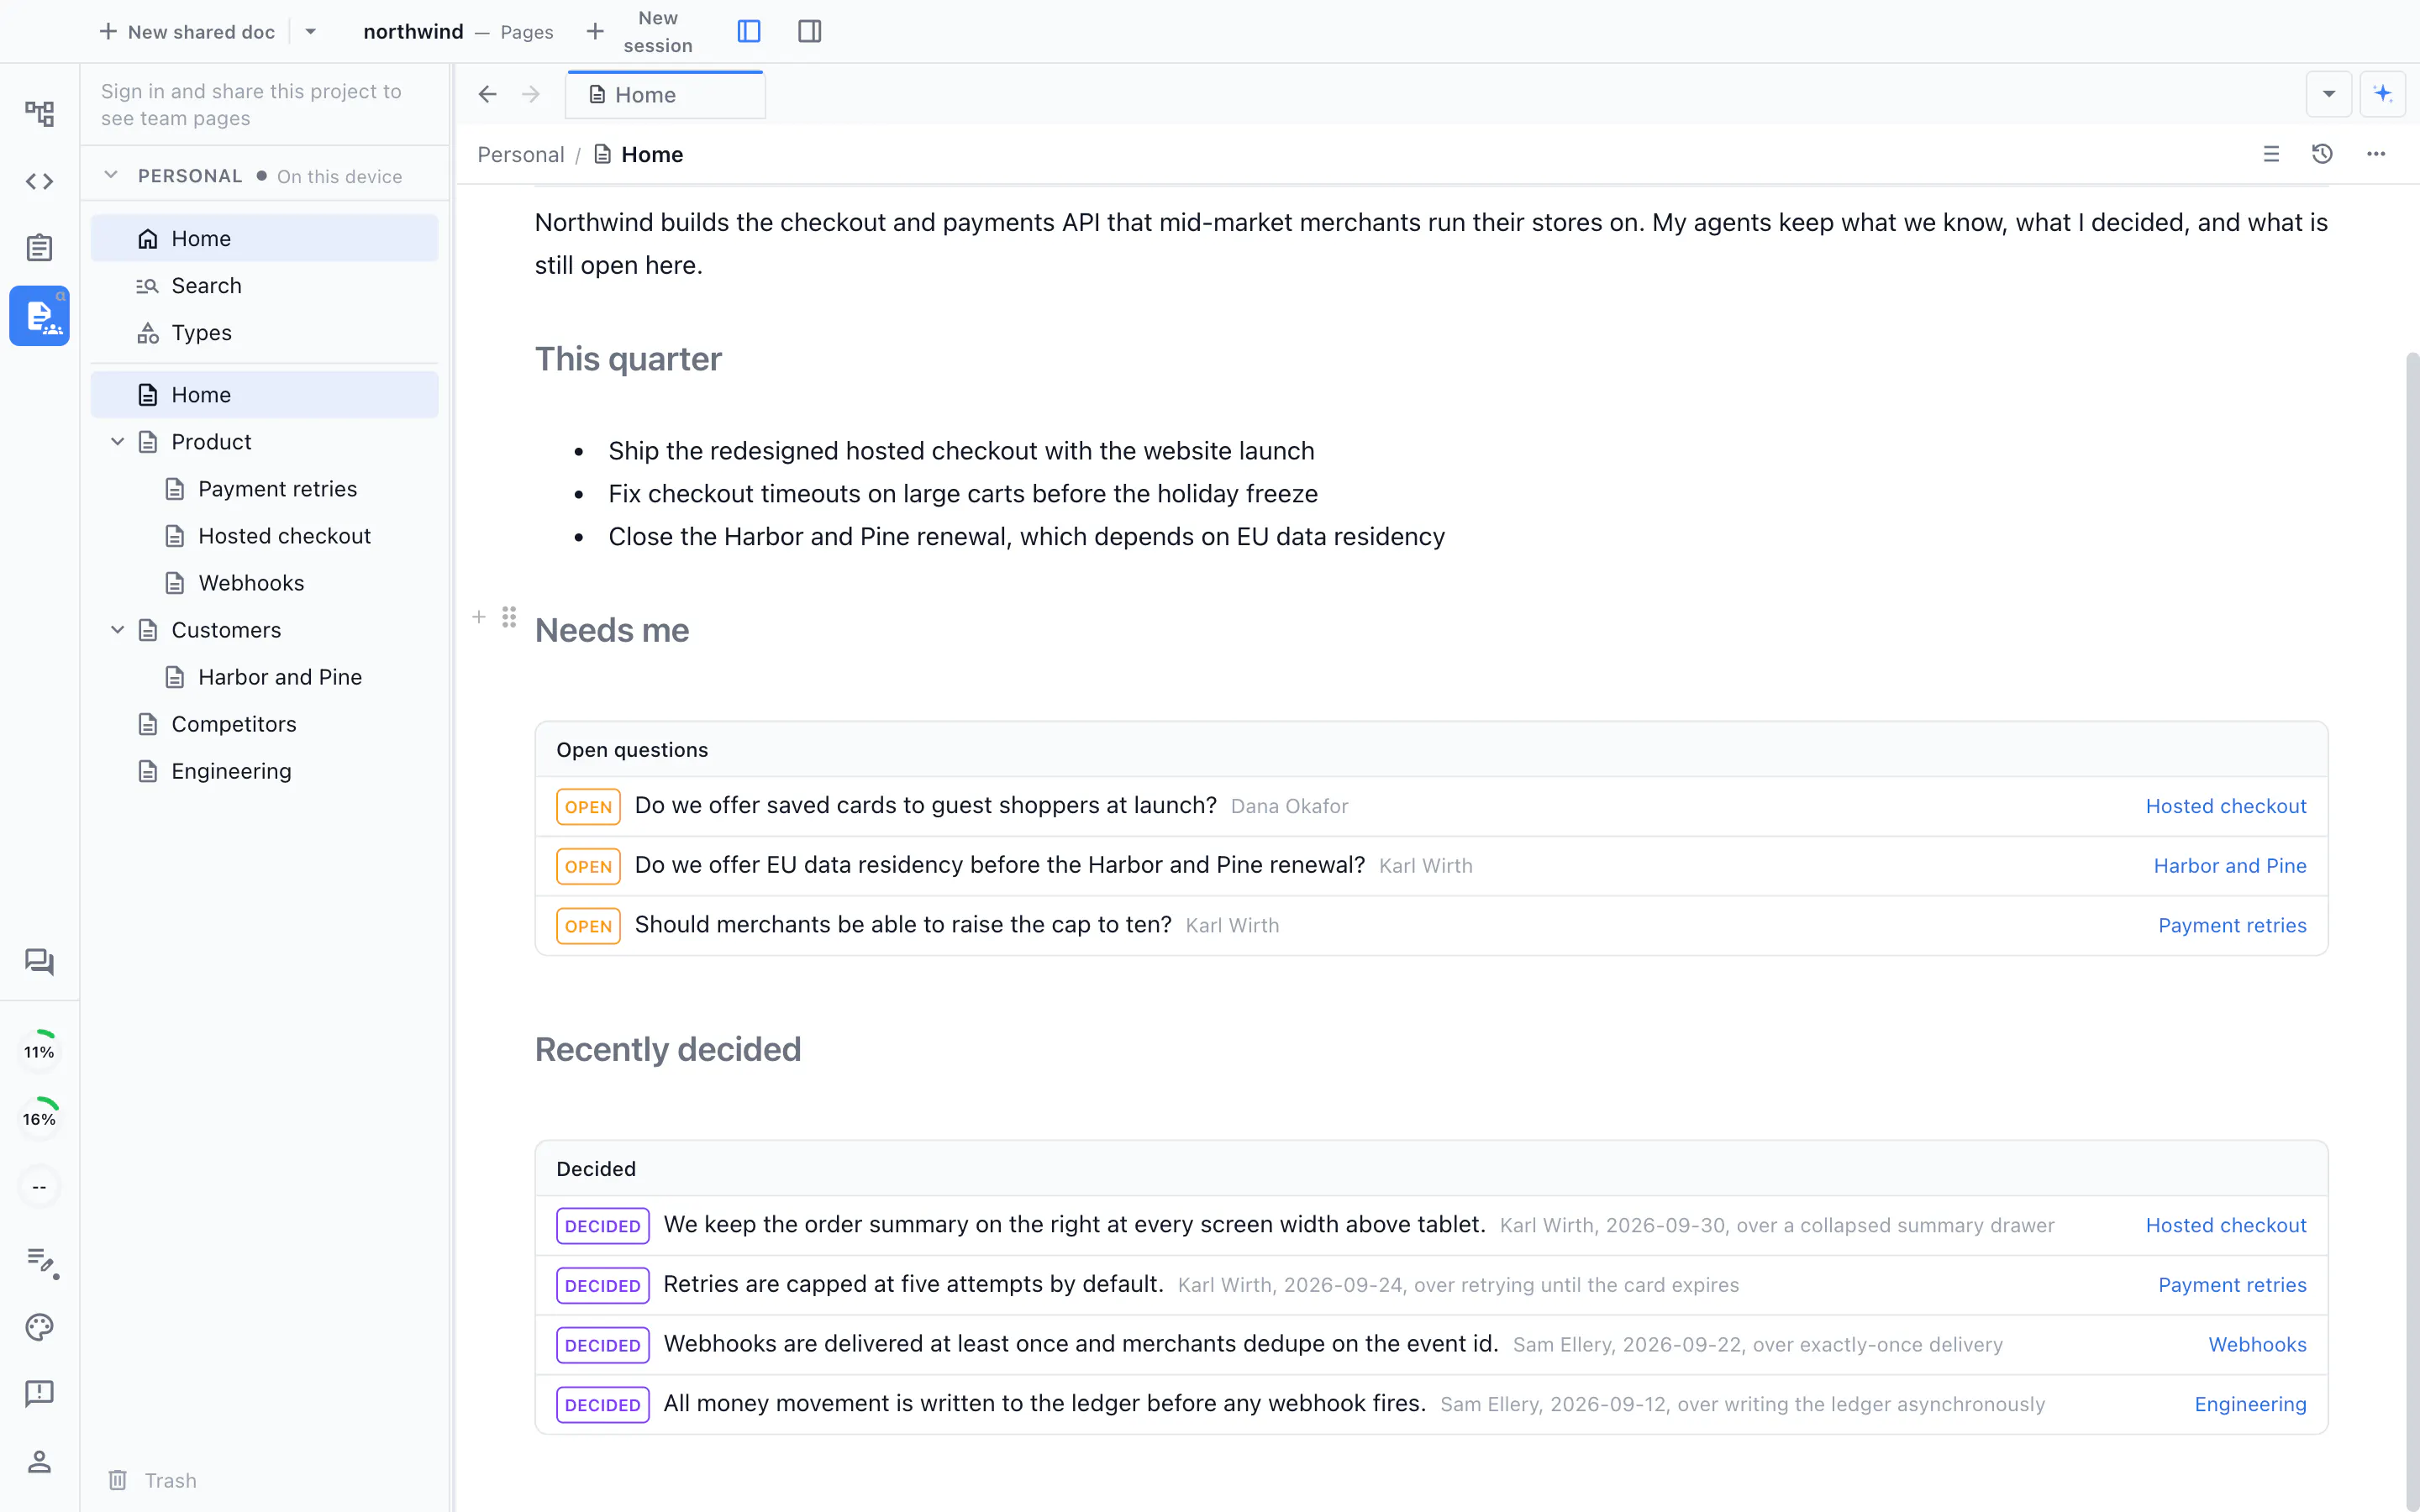The width and height of the screenshot is (2420, 1512).
Task: Toggle the right sidebar panel
Action: (810, 31)
